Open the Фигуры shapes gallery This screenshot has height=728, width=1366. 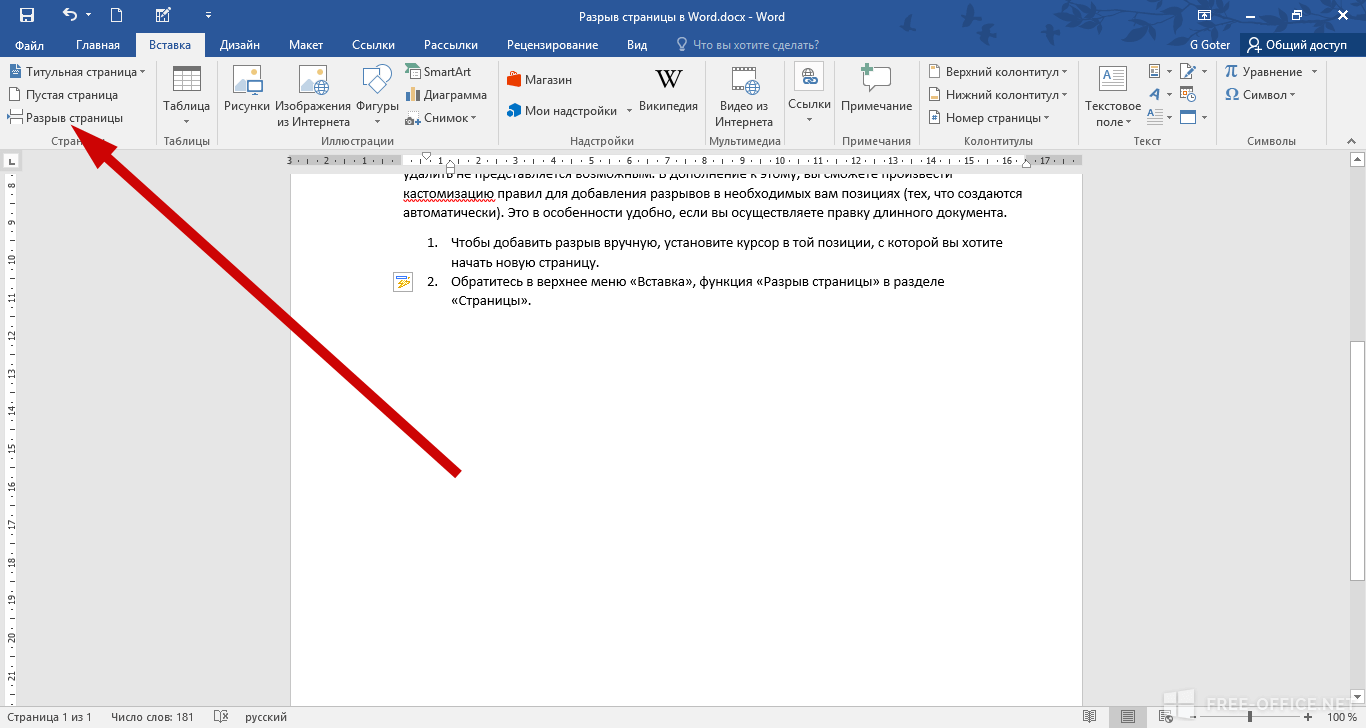coord(377,95)
